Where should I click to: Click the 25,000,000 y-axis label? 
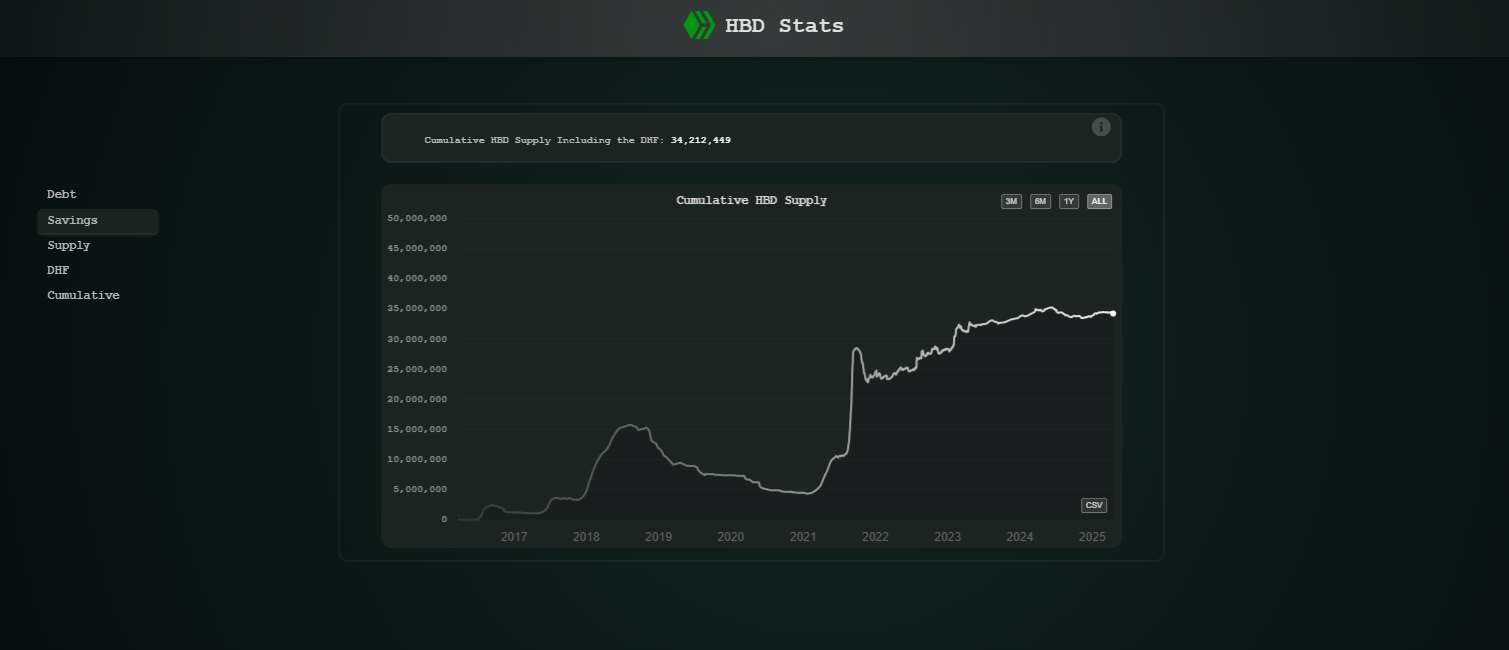coord(417,369)
